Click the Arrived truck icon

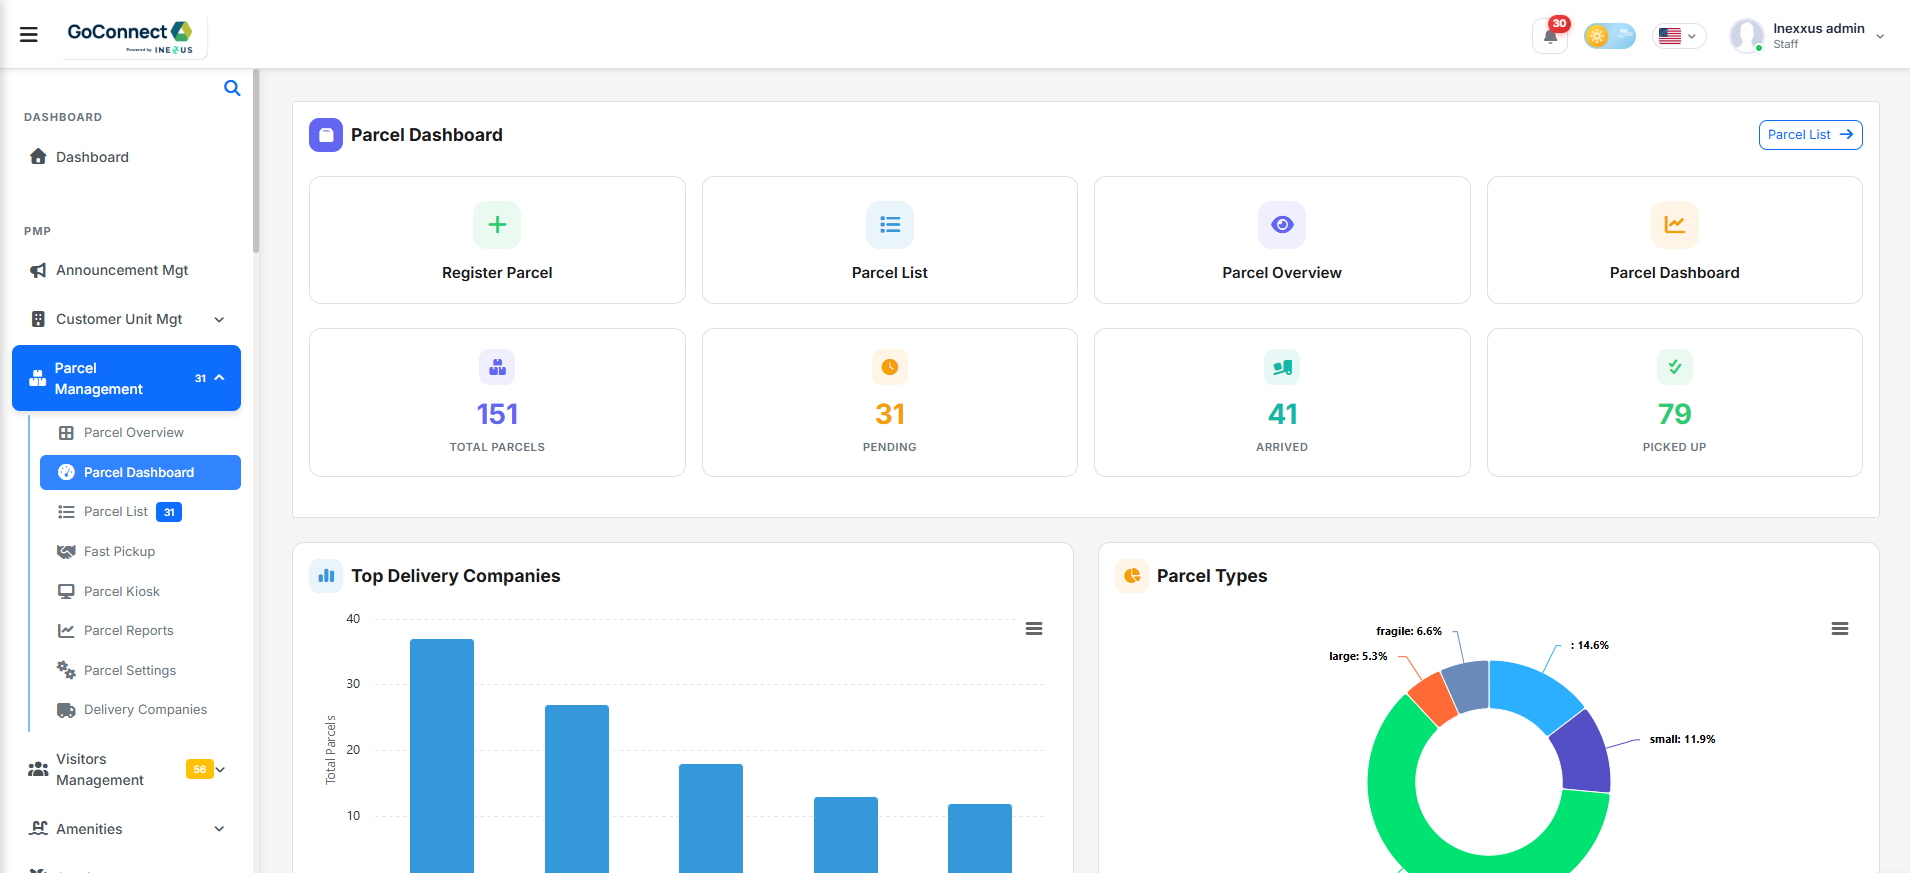click(x=1282, y=367)
